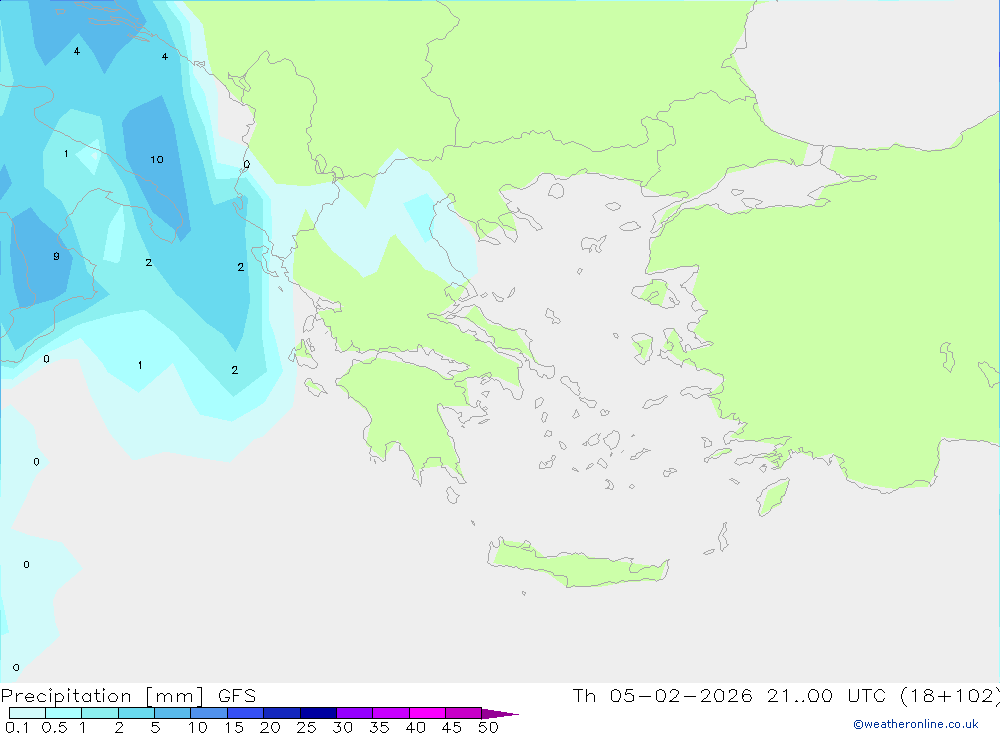1000x733 pixels.
Task: Select the 5–10 mm legend color swatch
Action: (172, 713)
